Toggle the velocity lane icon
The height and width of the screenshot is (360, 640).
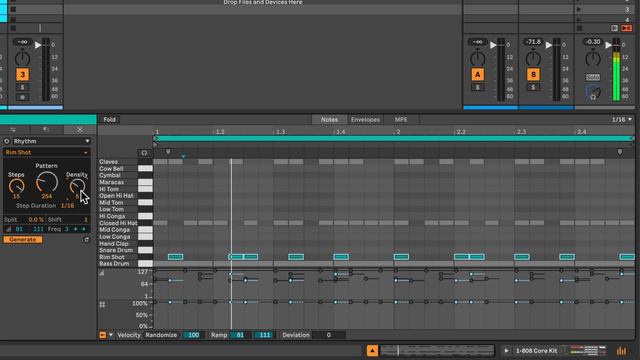click(102, 273)
